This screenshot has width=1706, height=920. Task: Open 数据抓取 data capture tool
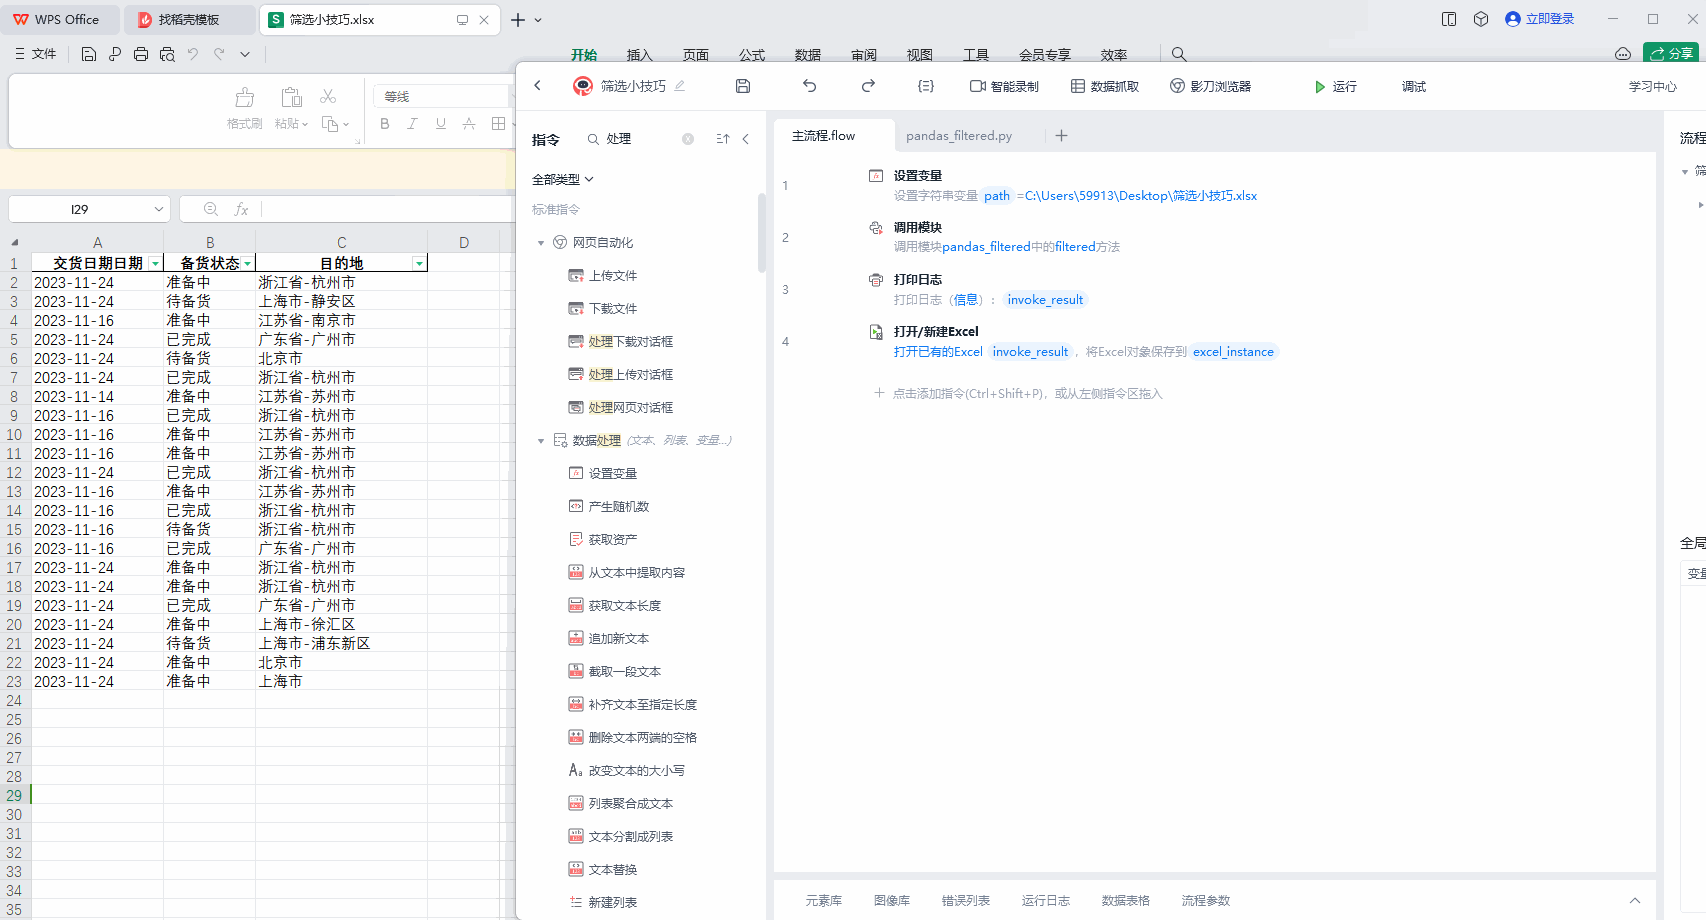pos(1105,87)
